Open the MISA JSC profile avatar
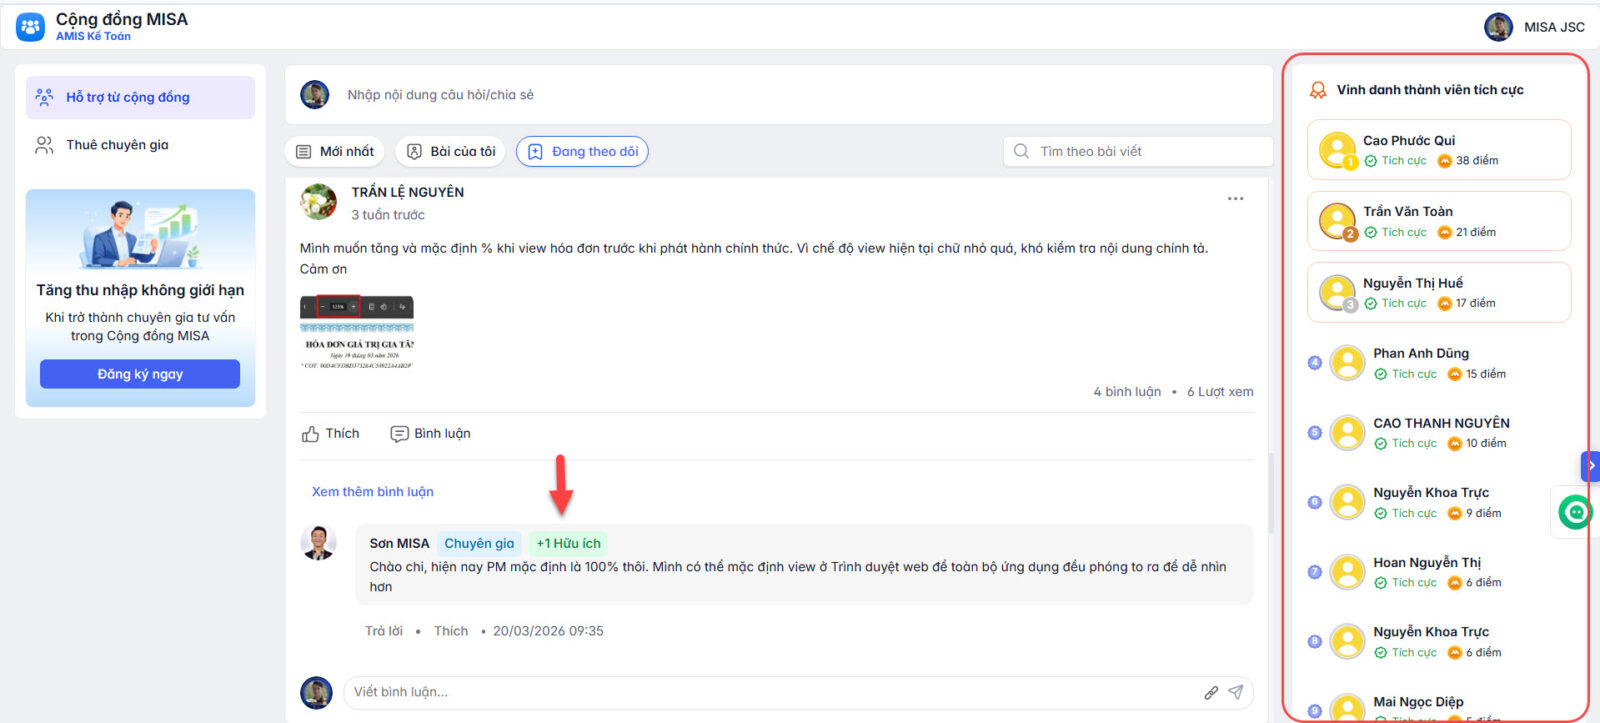This screenshot has width=1600, height=723. click(1498, 27)
